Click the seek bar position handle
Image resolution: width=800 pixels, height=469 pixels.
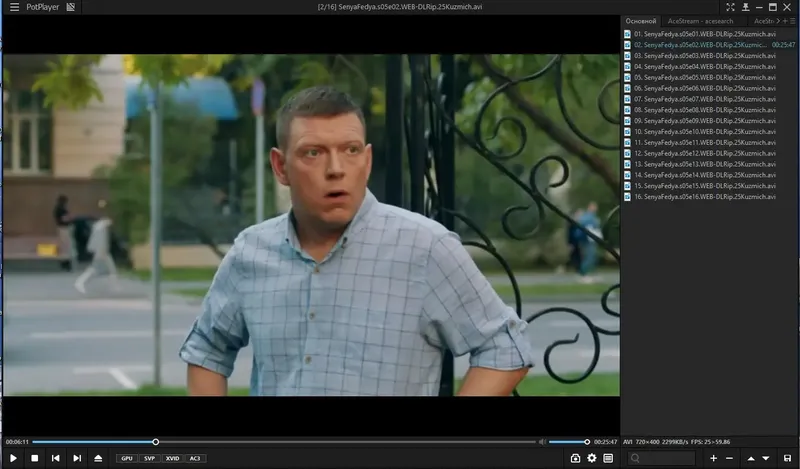click(156, 442)
